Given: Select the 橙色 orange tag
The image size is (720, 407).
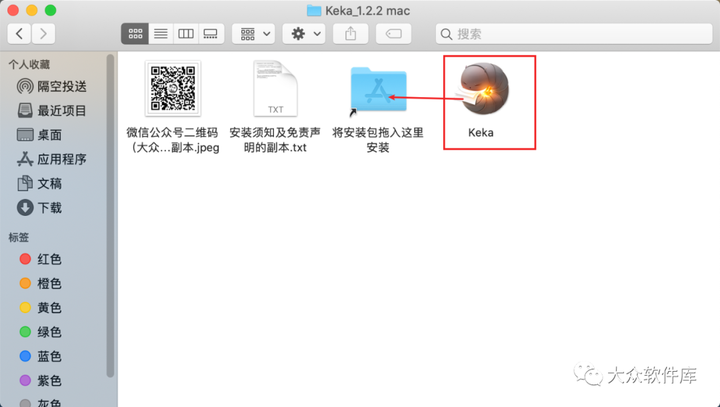Looking at the screenshot, I should pos(40,283).
